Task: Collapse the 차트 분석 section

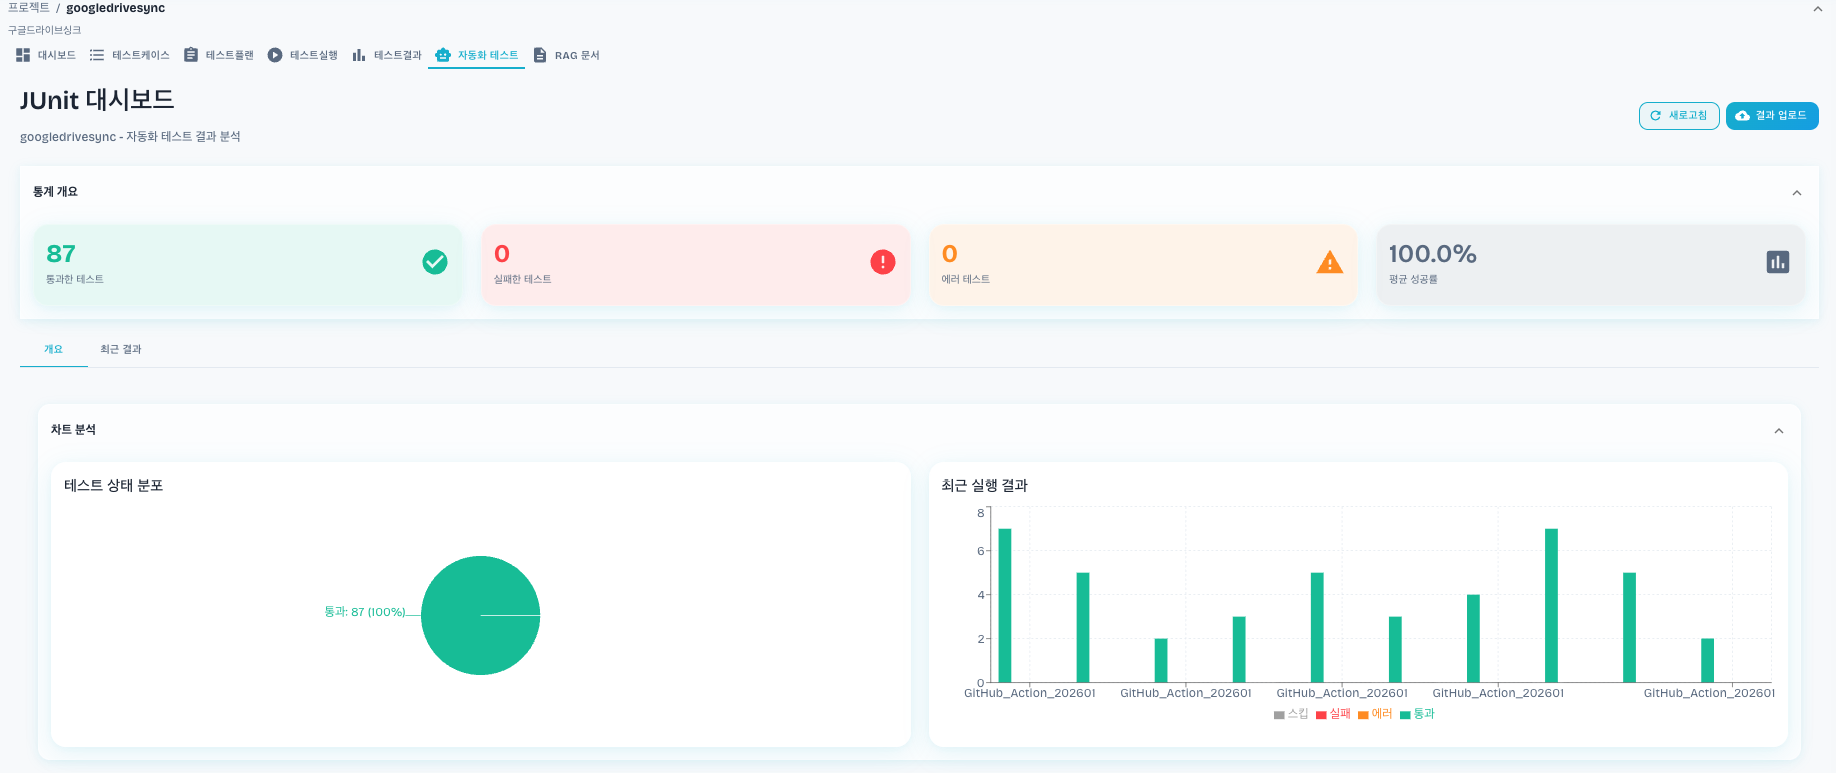Action: pos(1779,431)
